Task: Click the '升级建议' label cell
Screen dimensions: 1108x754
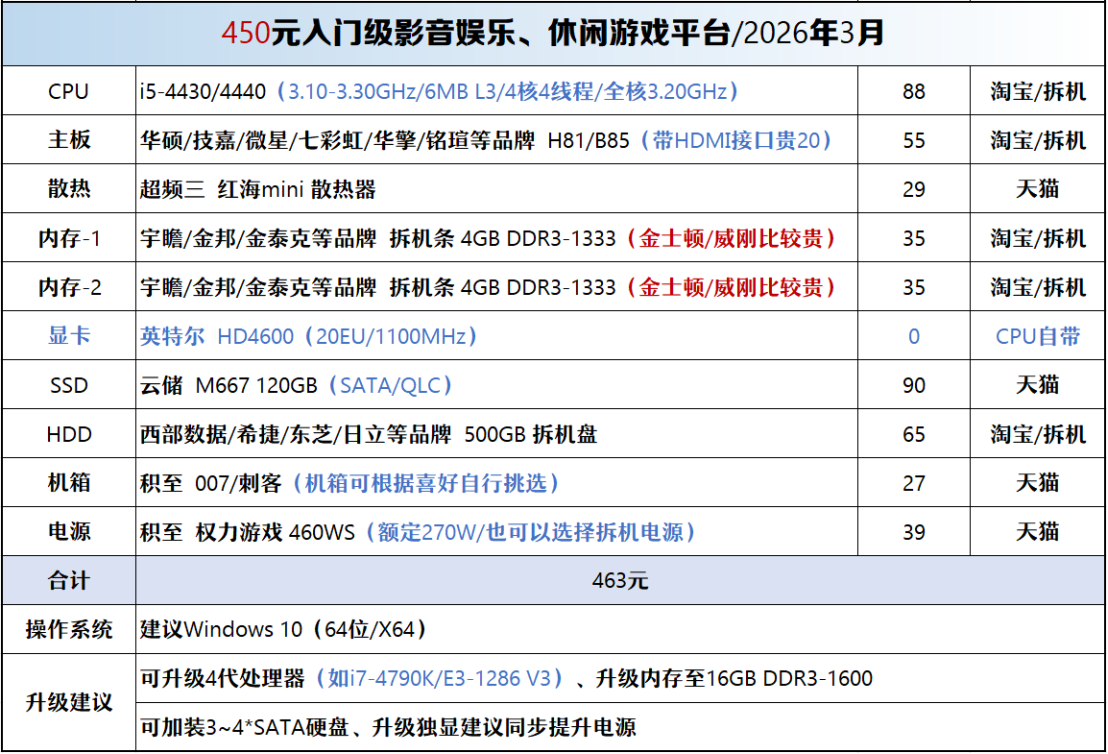Action: 69,702
